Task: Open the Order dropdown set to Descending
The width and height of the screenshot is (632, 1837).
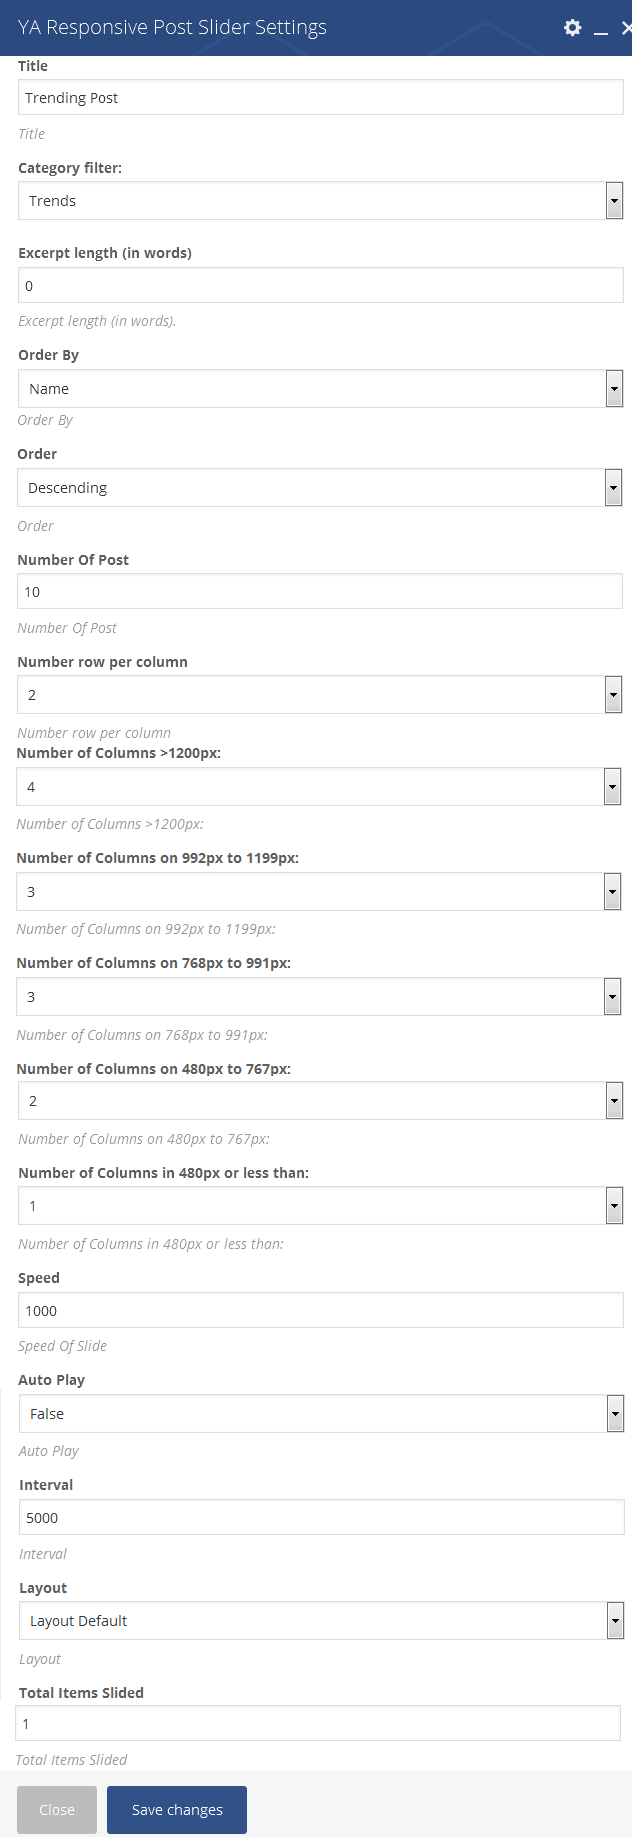Action: point(320,488)
